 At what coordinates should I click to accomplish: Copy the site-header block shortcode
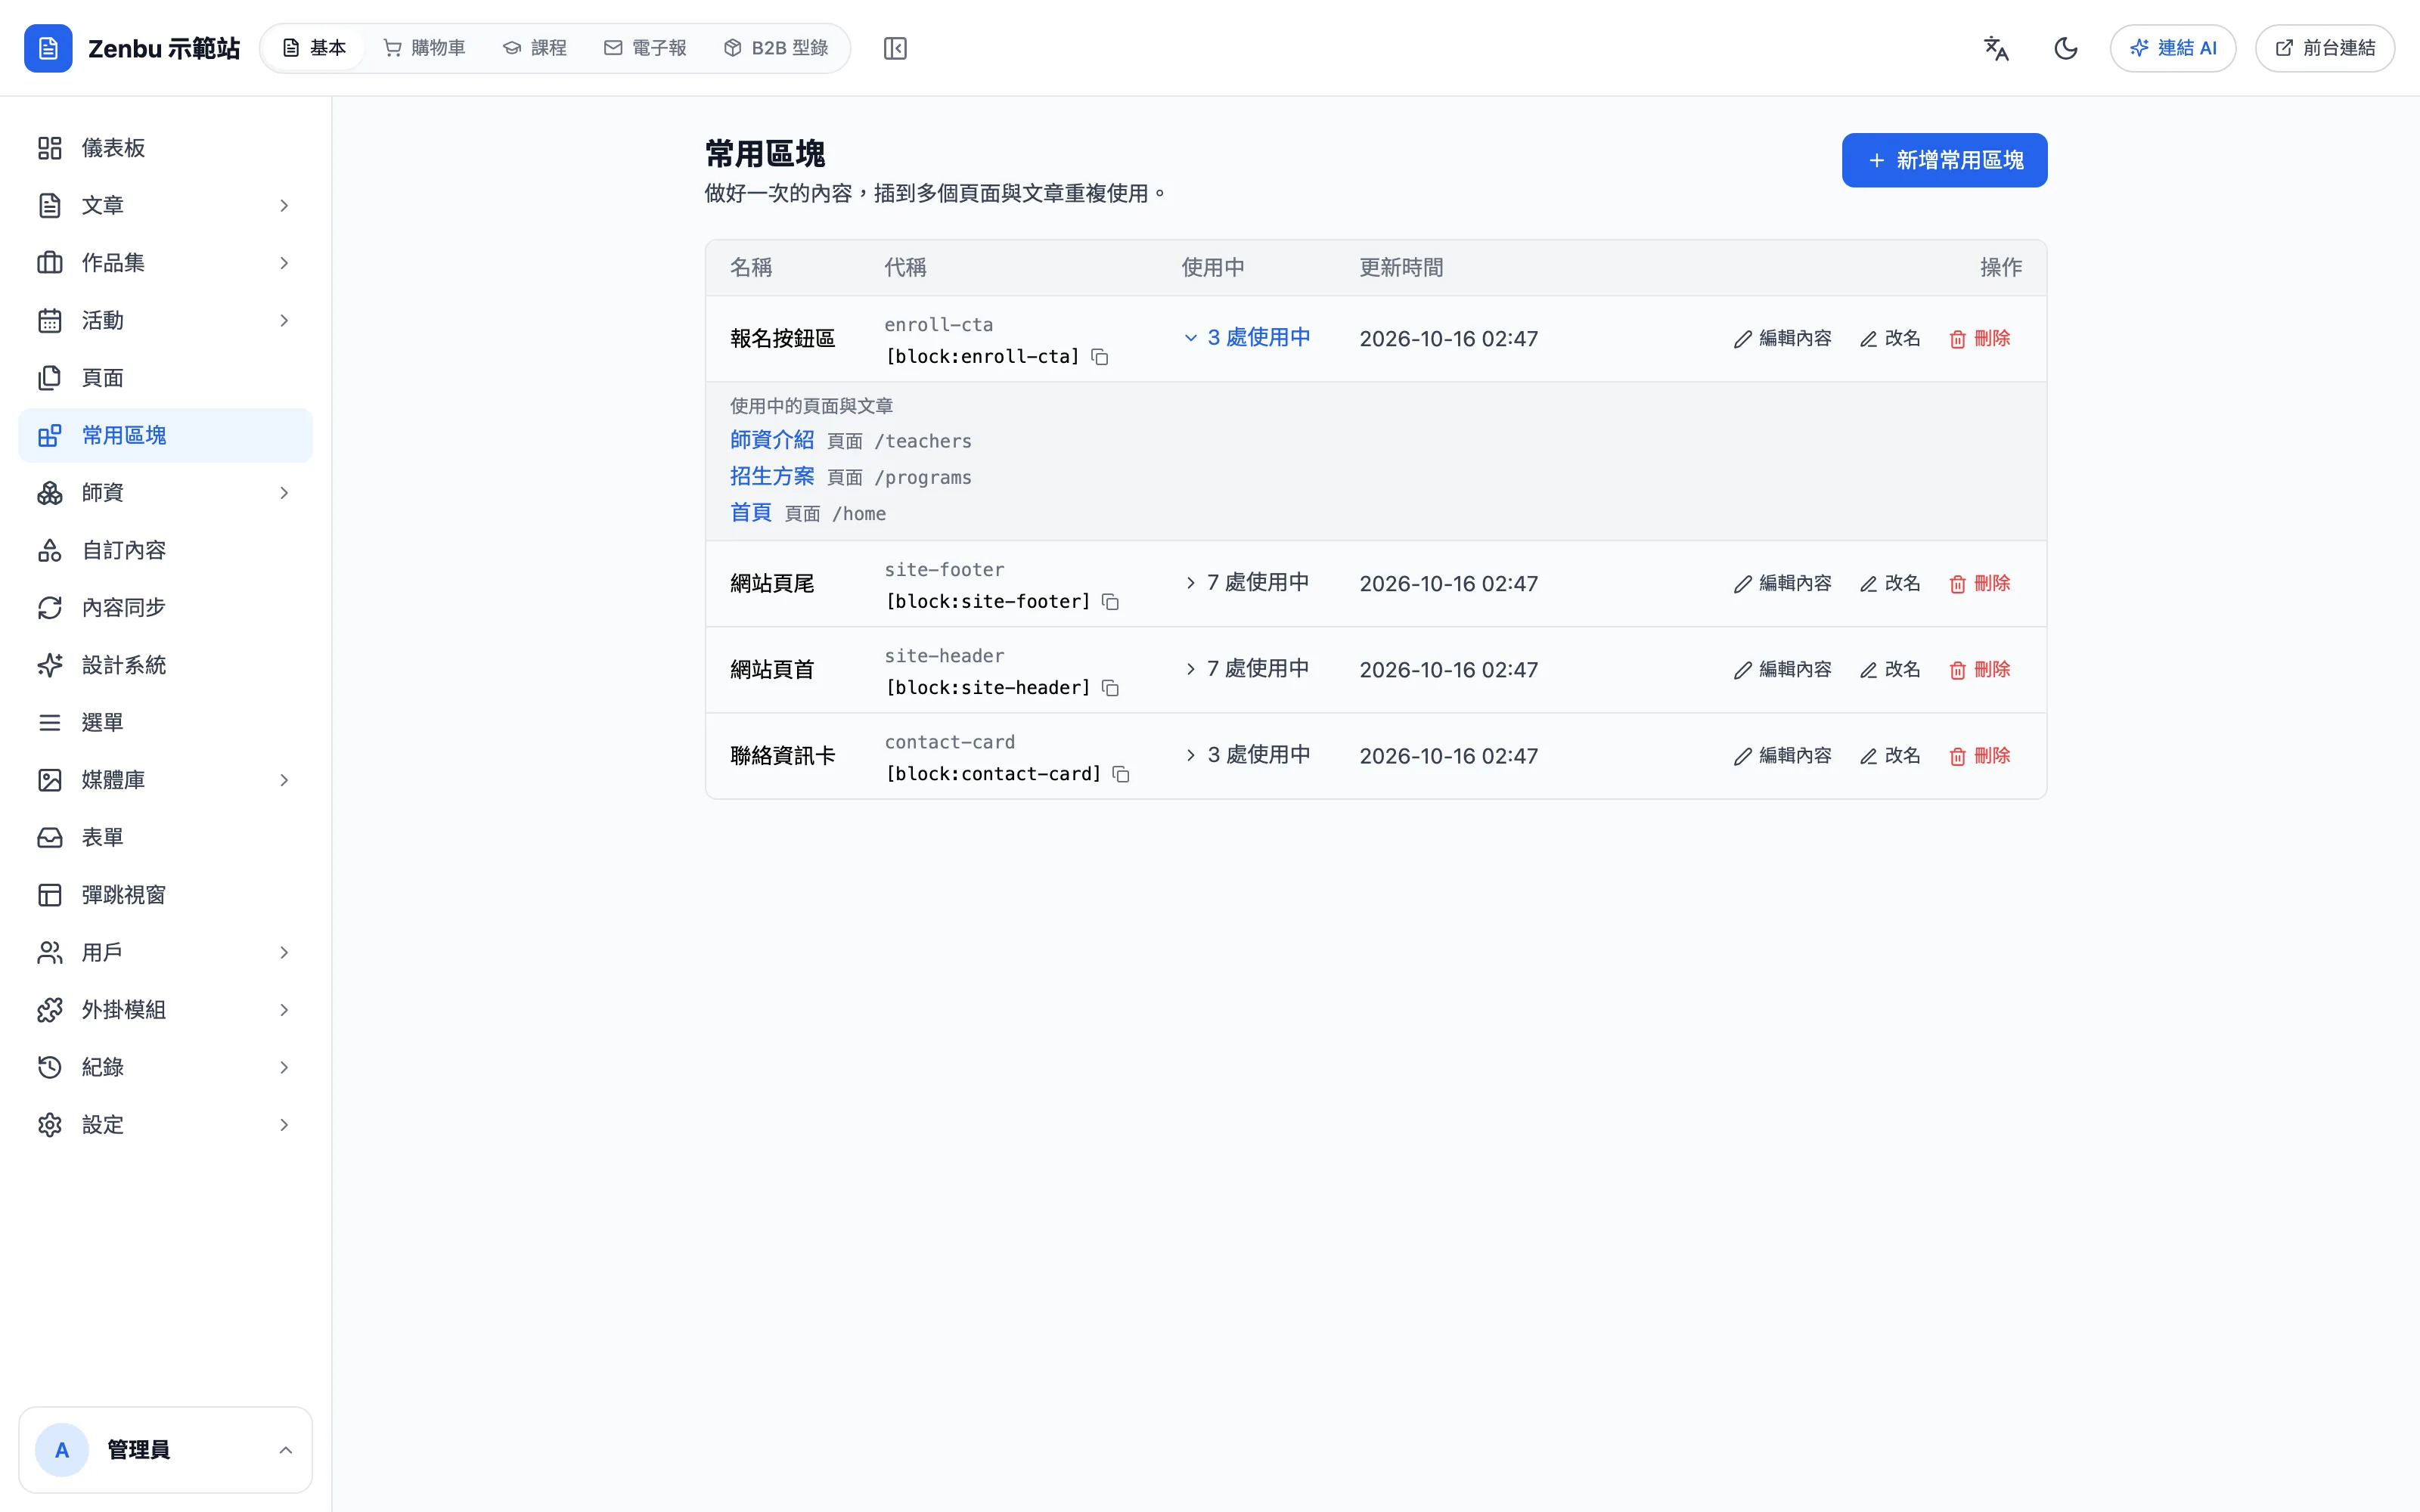[x=1110, y=688]
